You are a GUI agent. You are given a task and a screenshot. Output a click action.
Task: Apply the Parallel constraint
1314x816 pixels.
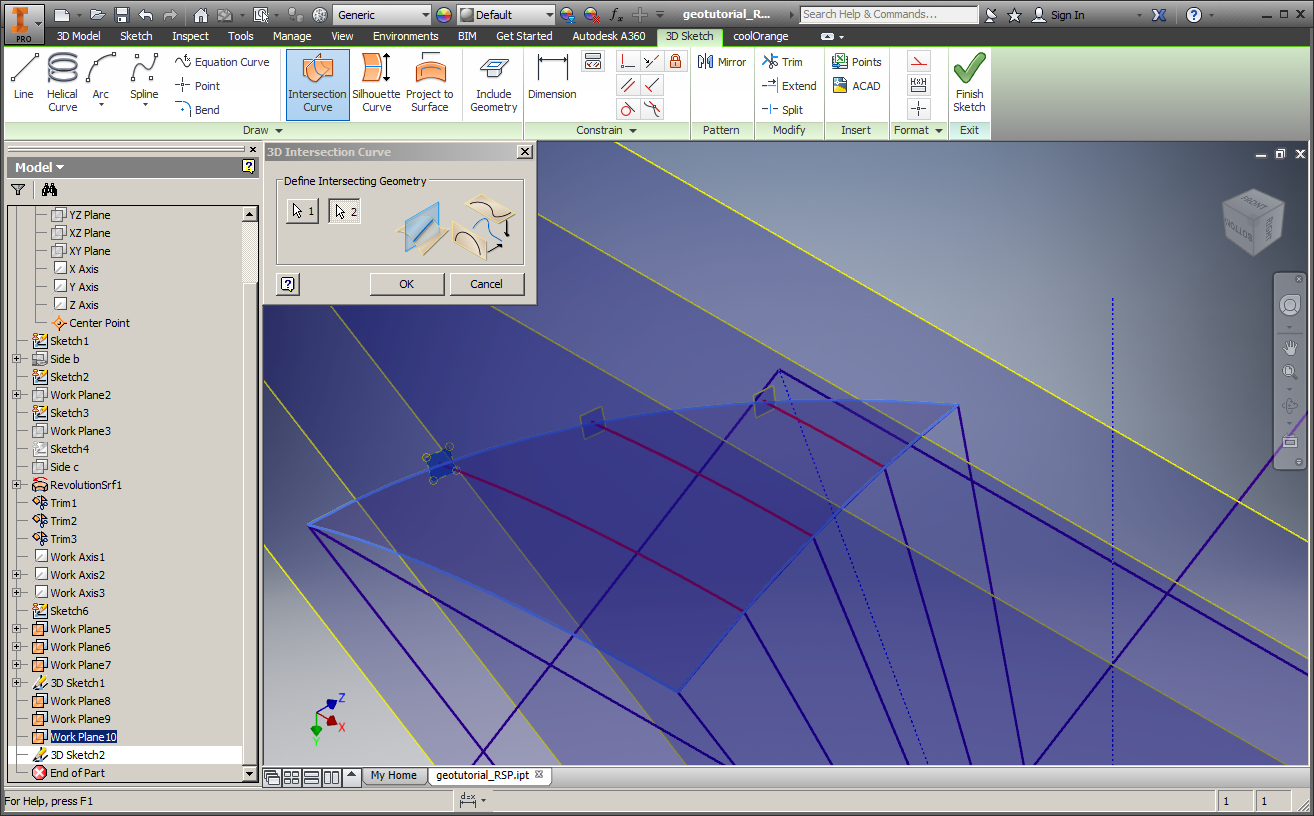628,86
